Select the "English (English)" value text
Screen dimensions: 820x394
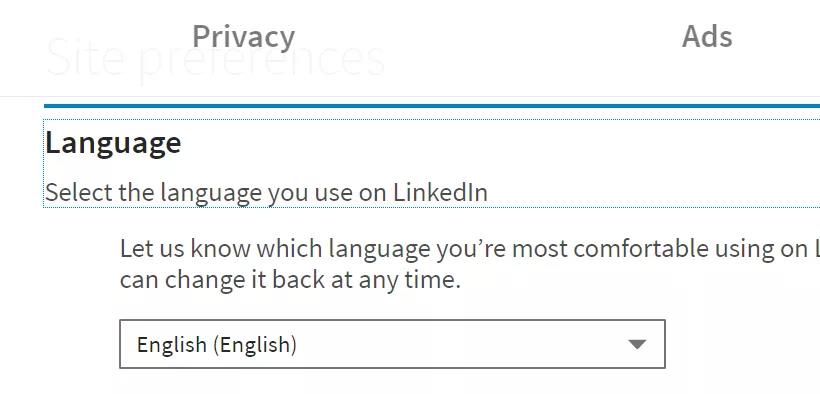[217, 345]
